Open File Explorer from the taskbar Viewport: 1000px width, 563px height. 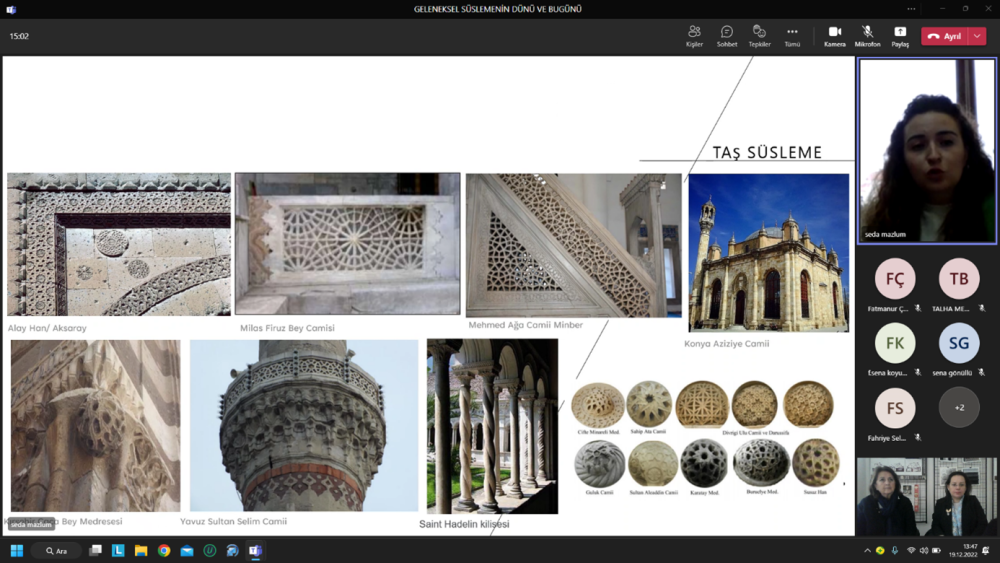141,551
